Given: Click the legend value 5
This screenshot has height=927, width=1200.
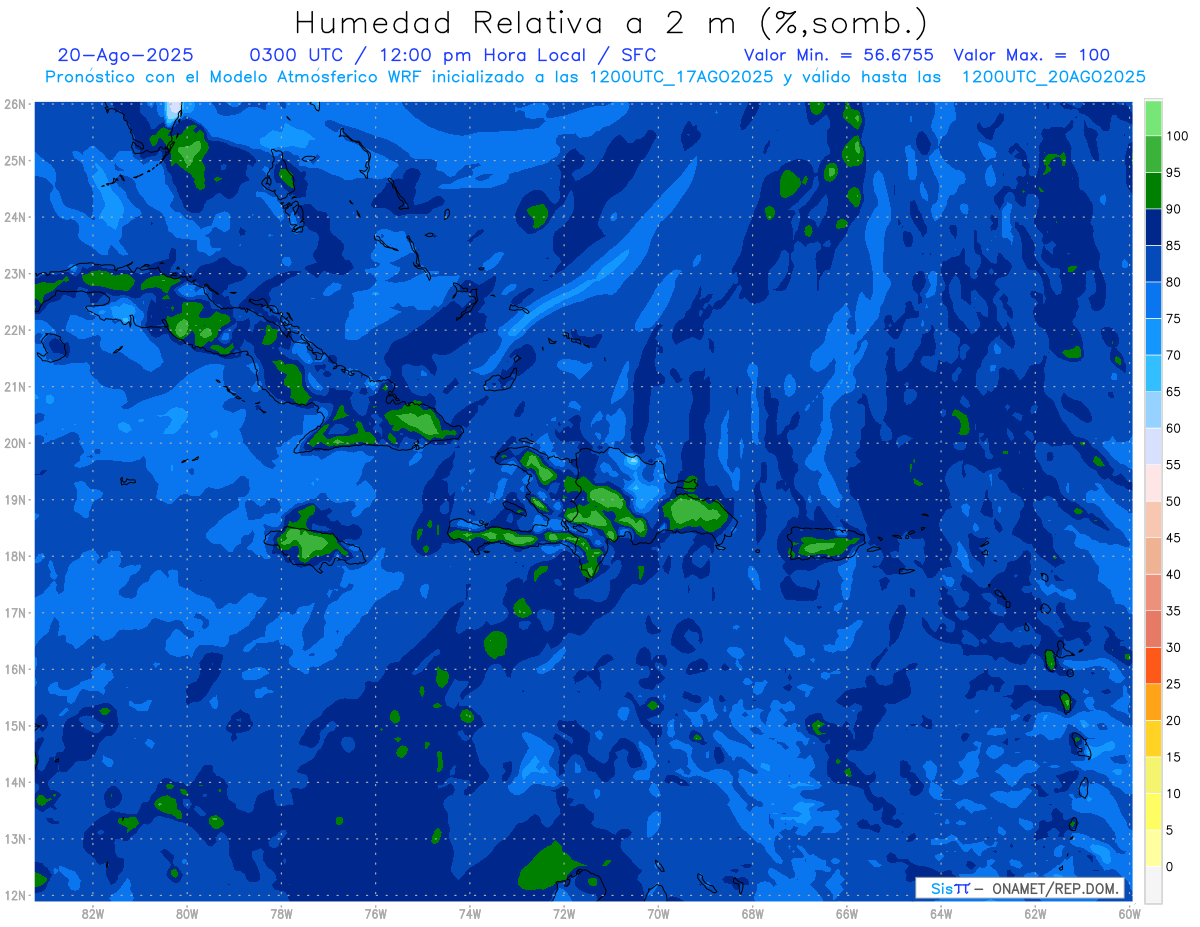Looking at the screenshot, I should [1169, 830].
